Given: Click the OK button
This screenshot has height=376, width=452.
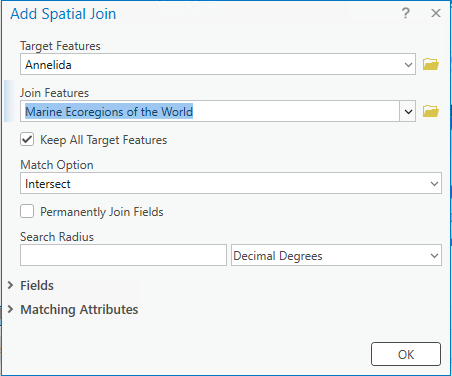Looking at the screenshot, I should click(406, 354).
